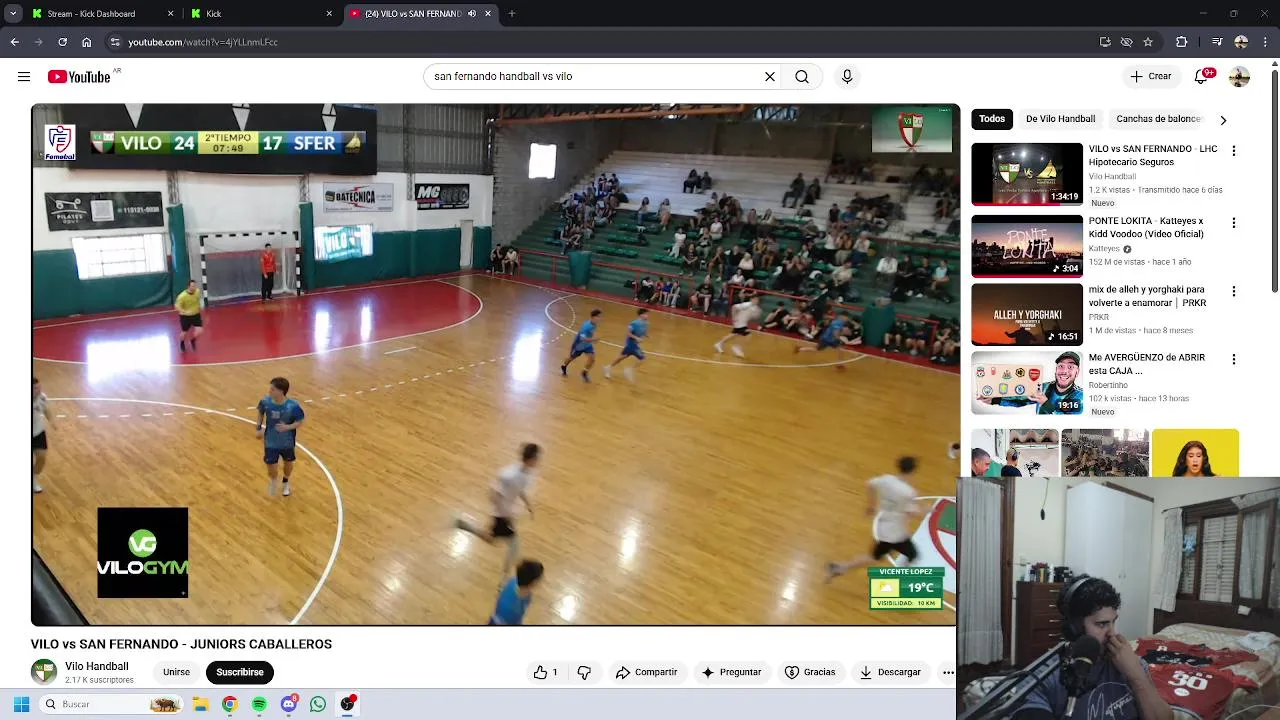The height and width of the screenshot is (720, 1280).
Task: Go to the YouTube home logo
Action: [x=79, y=77]
